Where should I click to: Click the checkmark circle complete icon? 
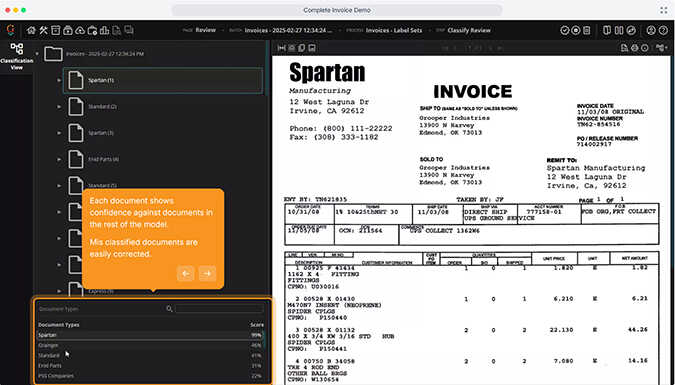click(x=564, y=31)
